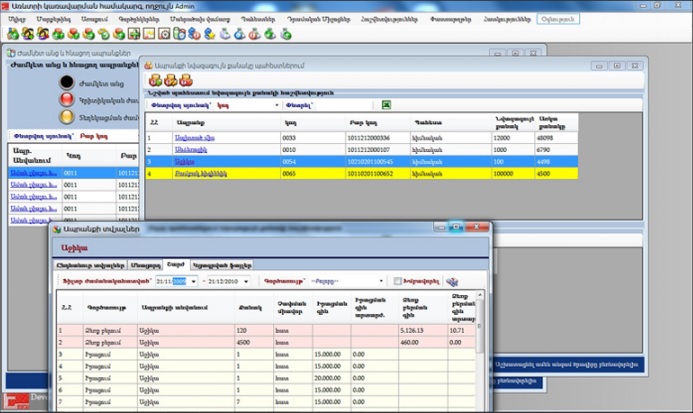Image resolution: width=693 pixels, height=413 pixels.
Task: Click the Փնտրել search input field
Action: pyautogui.click(x=343, y=105)
